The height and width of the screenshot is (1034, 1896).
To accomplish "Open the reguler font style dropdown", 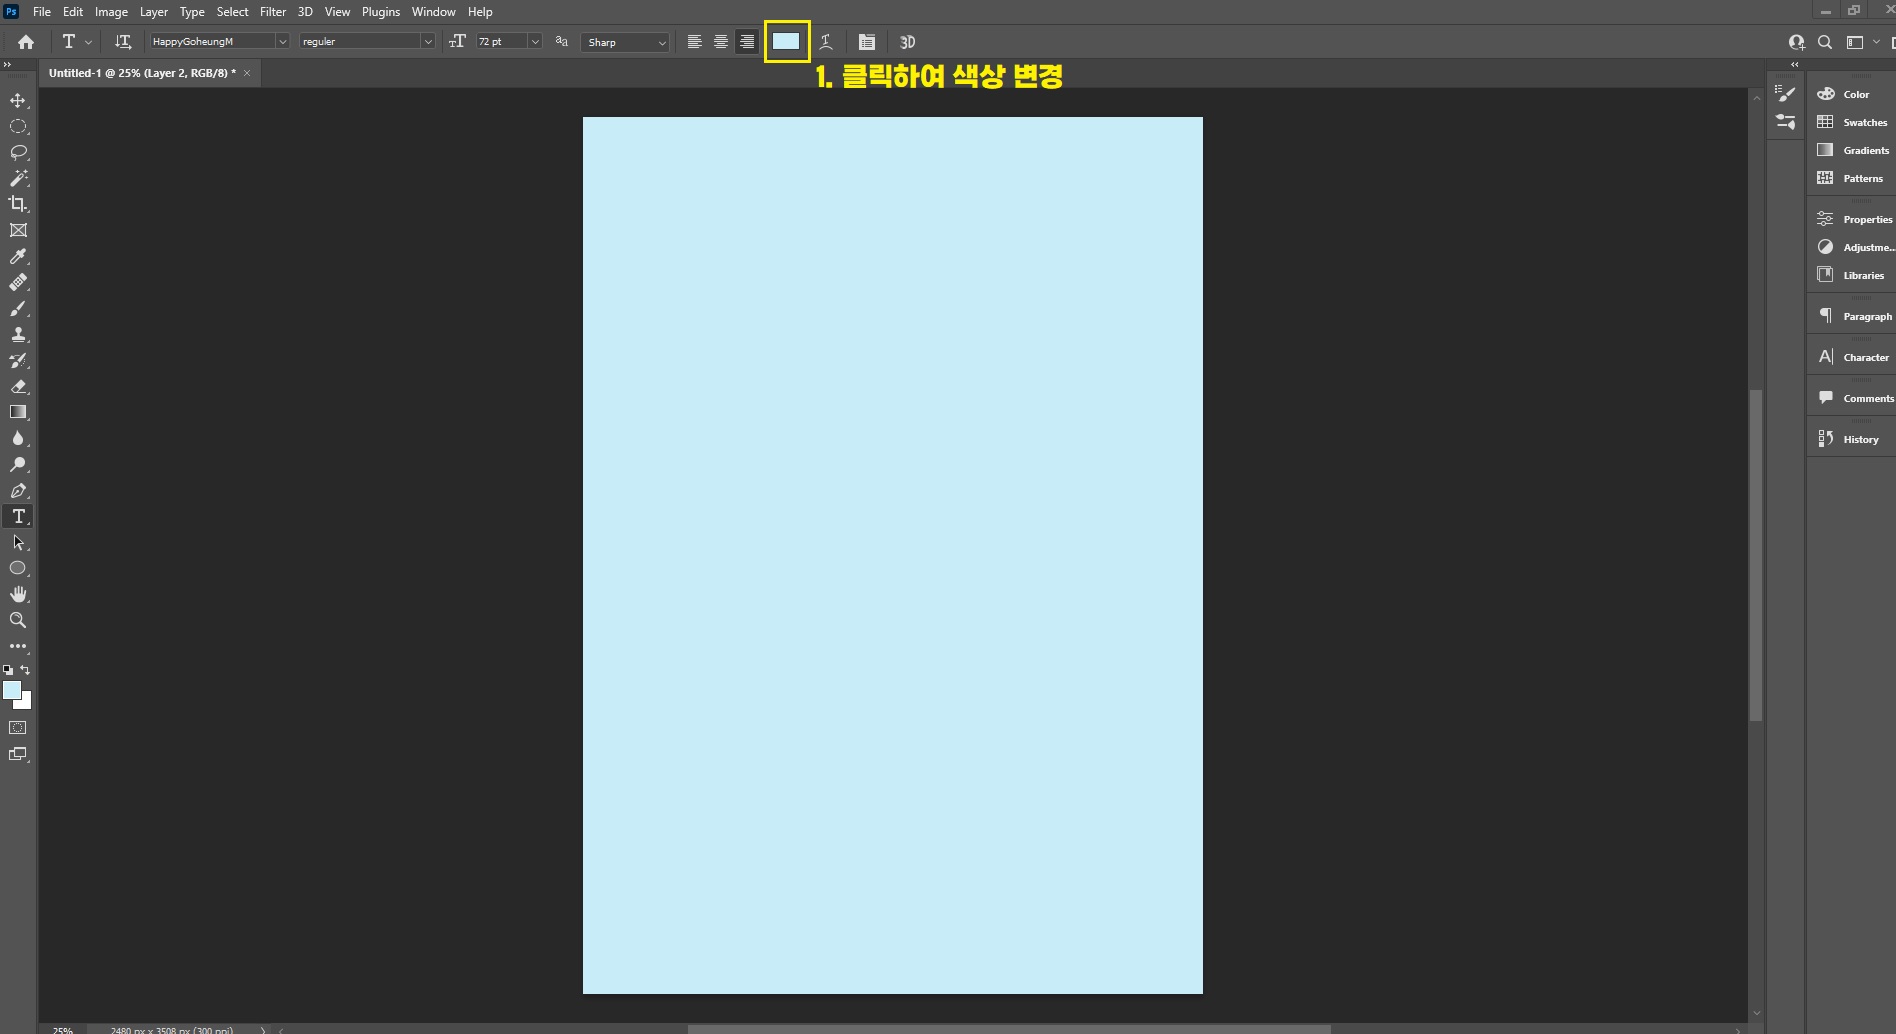I will click(428, 42).
